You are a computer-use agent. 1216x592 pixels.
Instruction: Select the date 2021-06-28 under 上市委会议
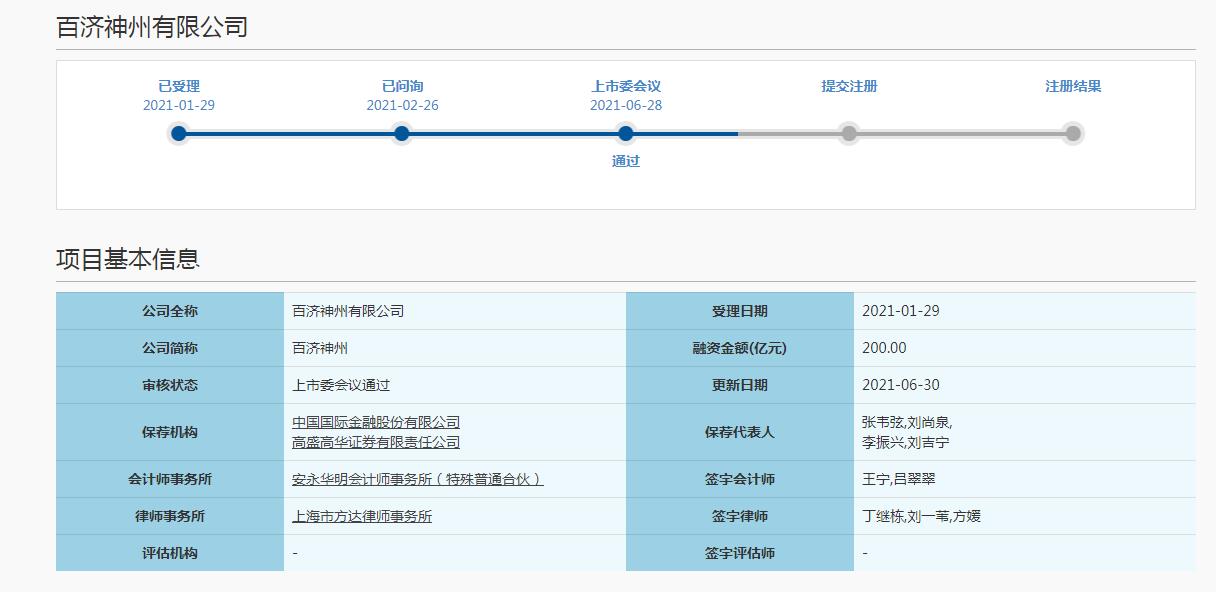(x=626, y=105)
